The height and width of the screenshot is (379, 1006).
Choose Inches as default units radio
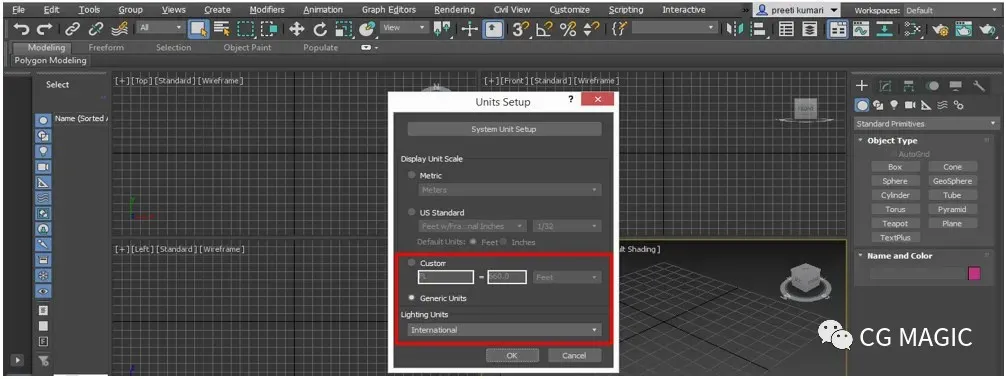click(x=503, y=242)
